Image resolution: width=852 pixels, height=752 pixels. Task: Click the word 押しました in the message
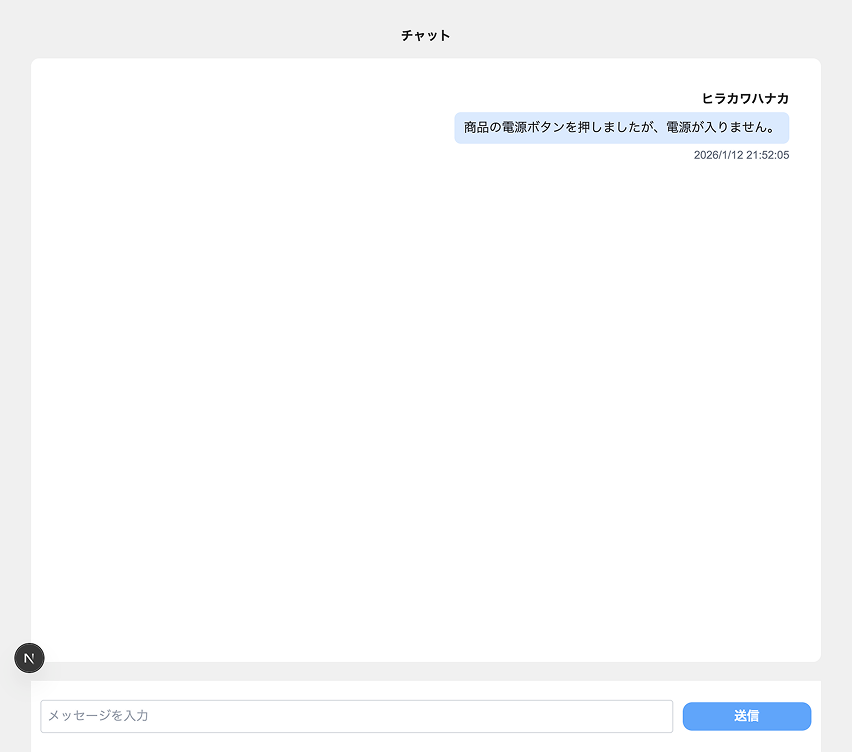tap(608, 128)
